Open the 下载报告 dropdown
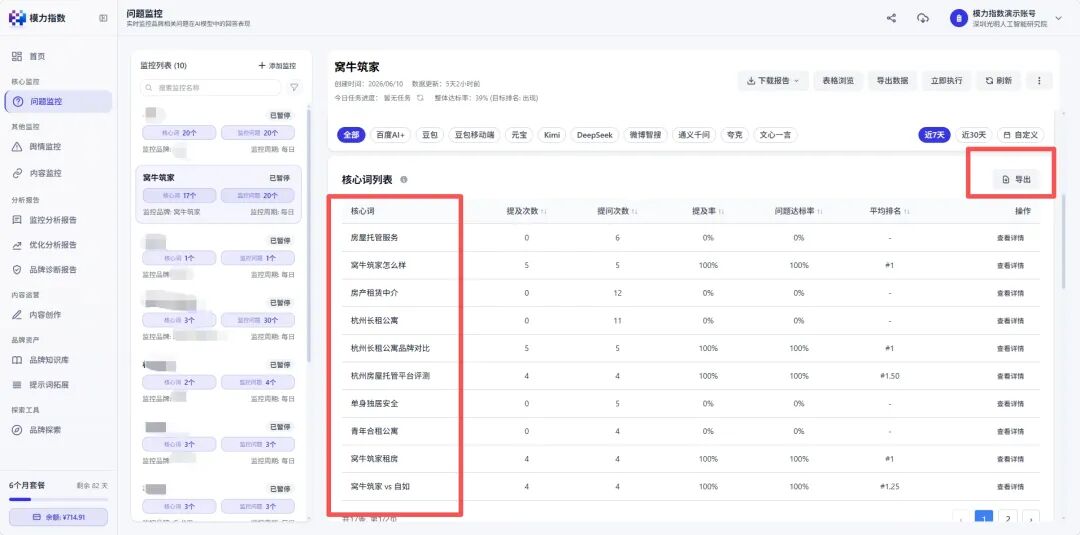 click(773, 81)
